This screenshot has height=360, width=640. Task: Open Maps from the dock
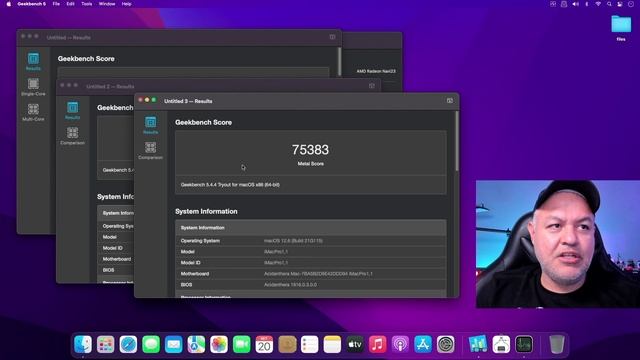196,344
